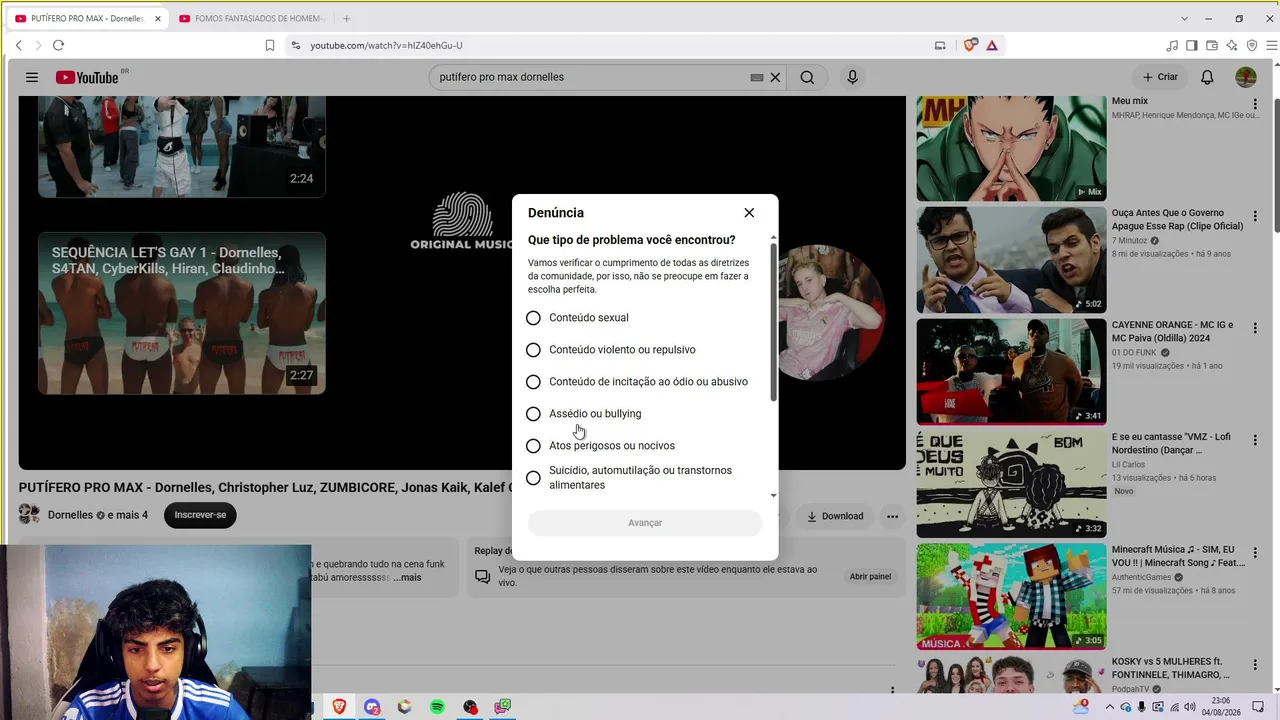Open options menu for Meu mix
Image resolution: width=1280 pixels, height=720 pixels.
click(x=1255, y=104)
